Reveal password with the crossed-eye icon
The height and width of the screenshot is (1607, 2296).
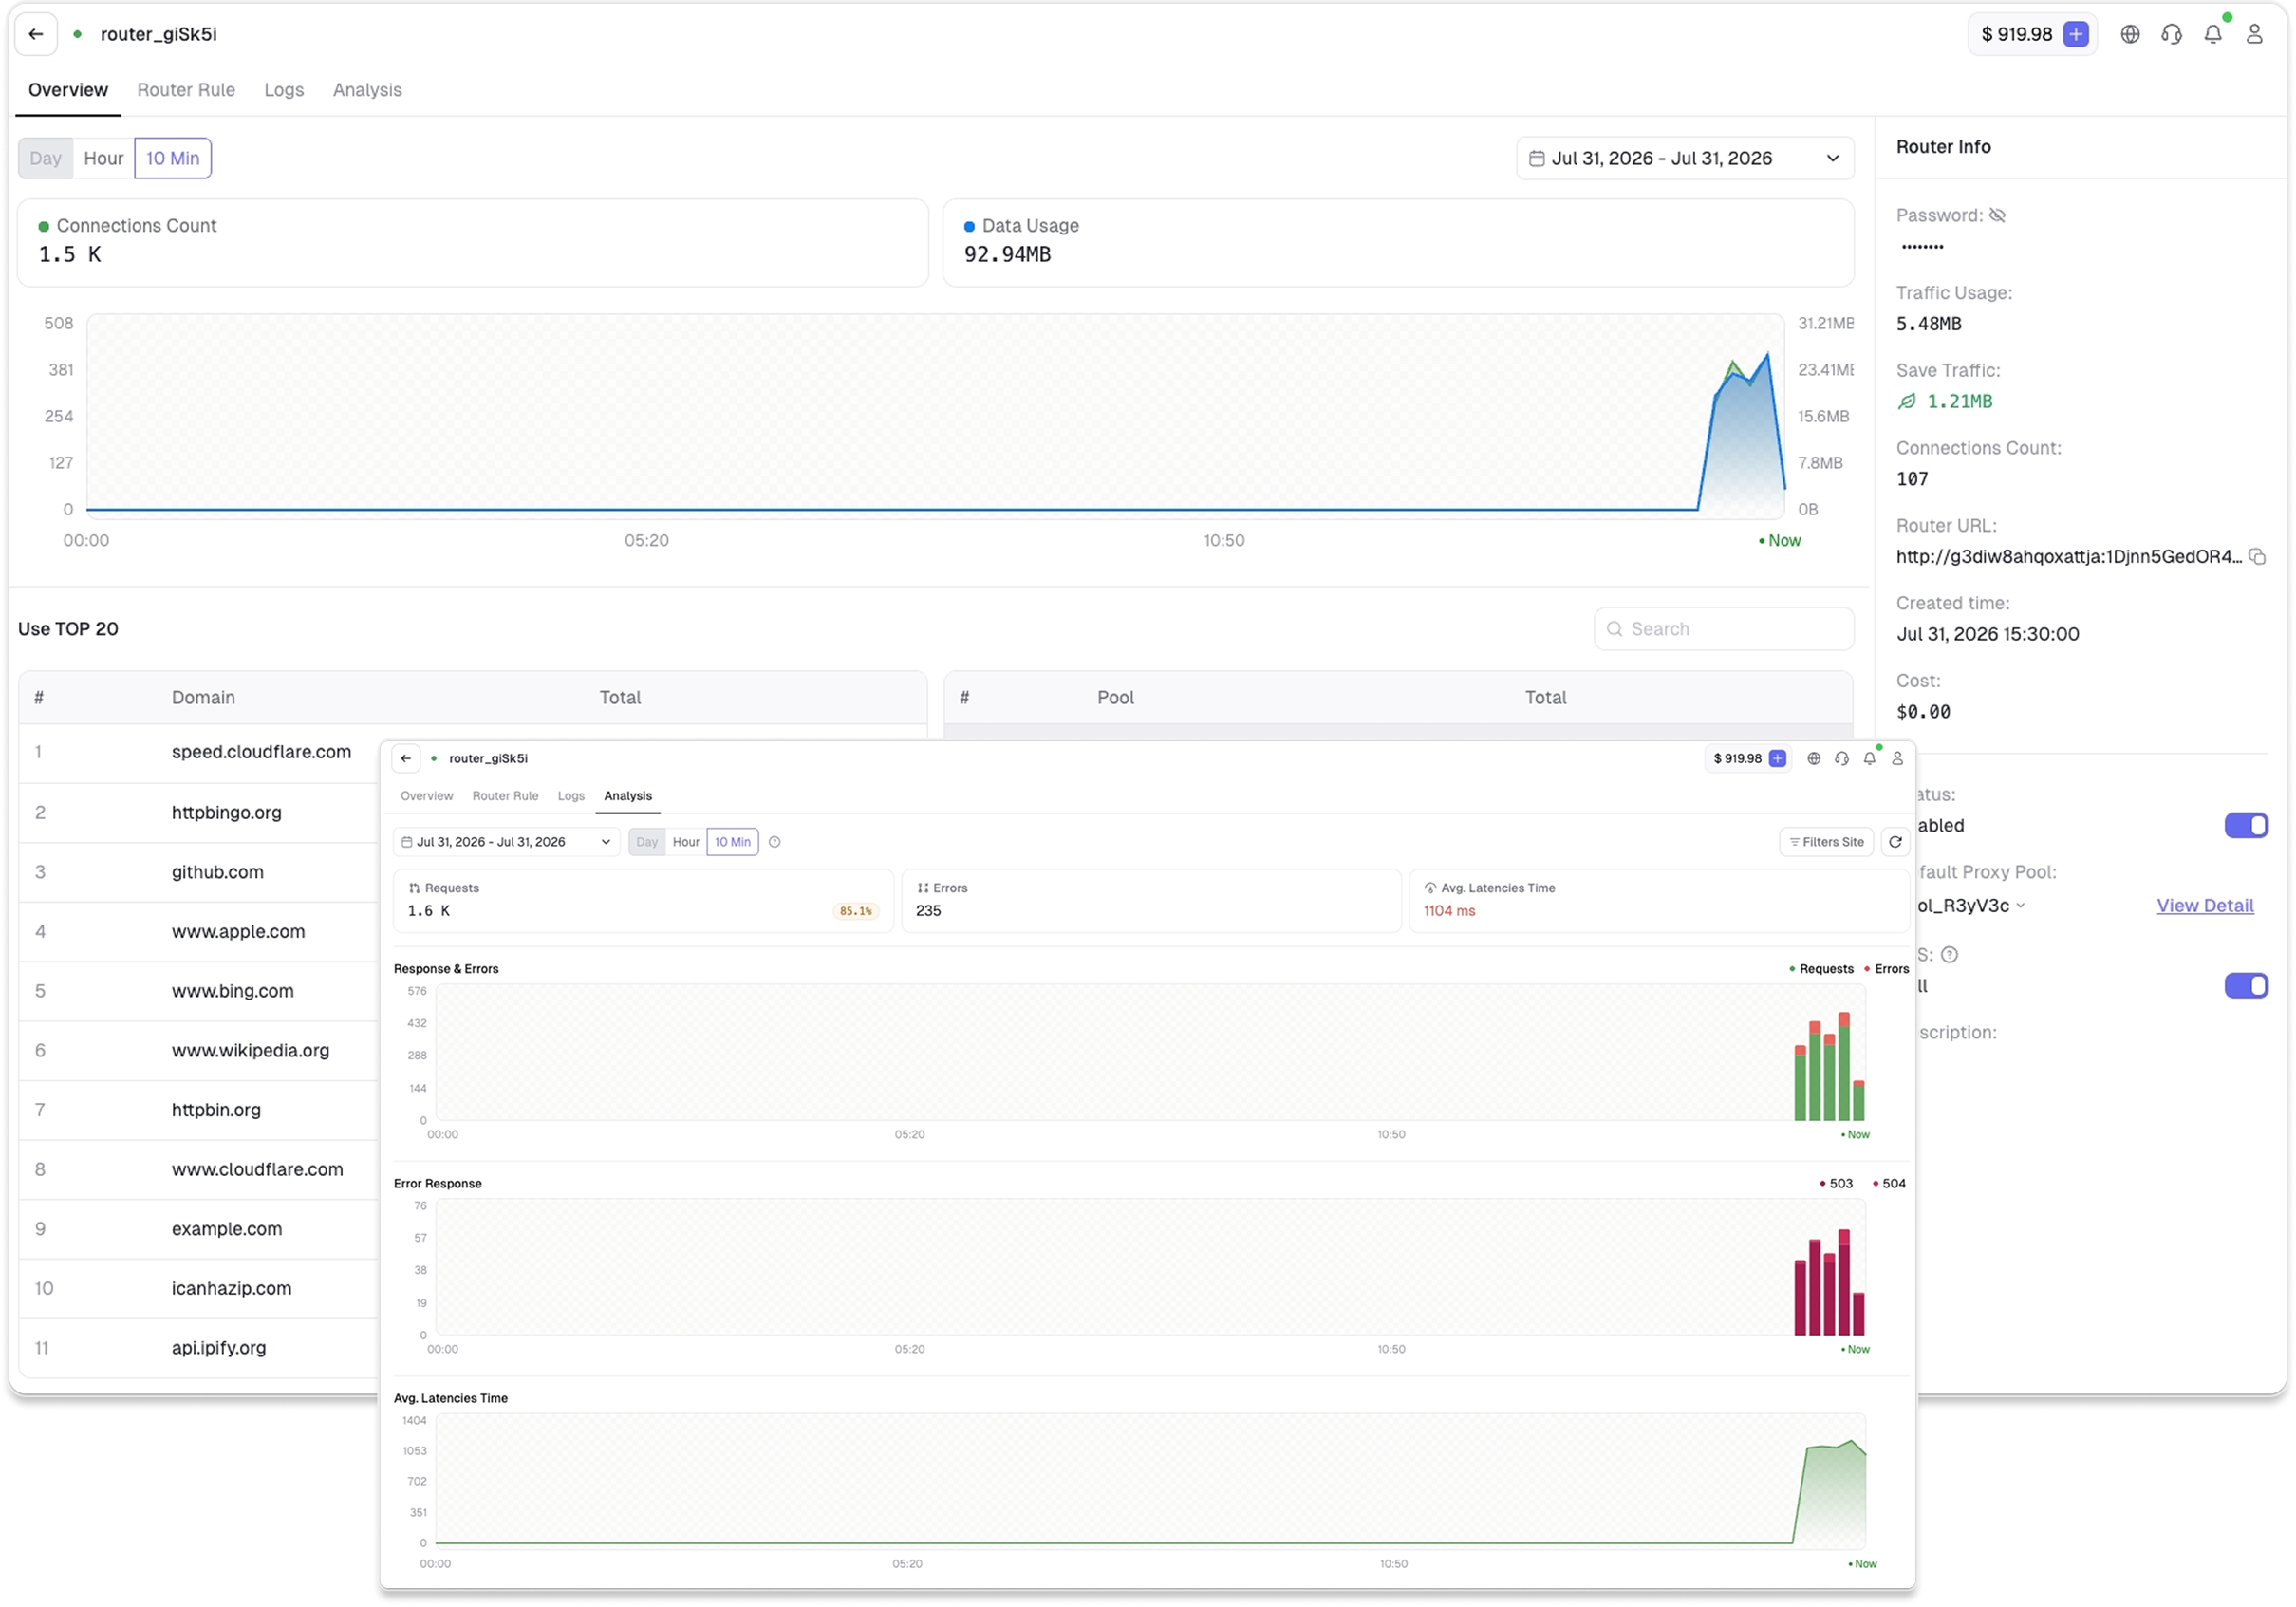coord(1997,215)
